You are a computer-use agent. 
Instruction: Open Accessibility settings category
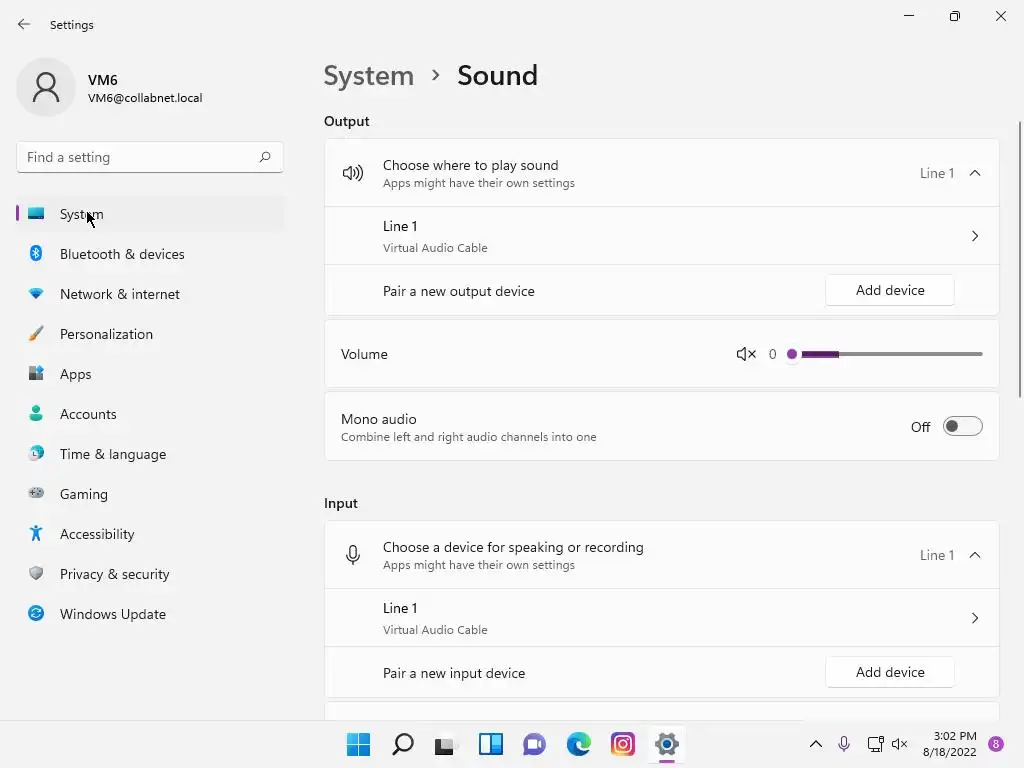(x=97, y=534)
